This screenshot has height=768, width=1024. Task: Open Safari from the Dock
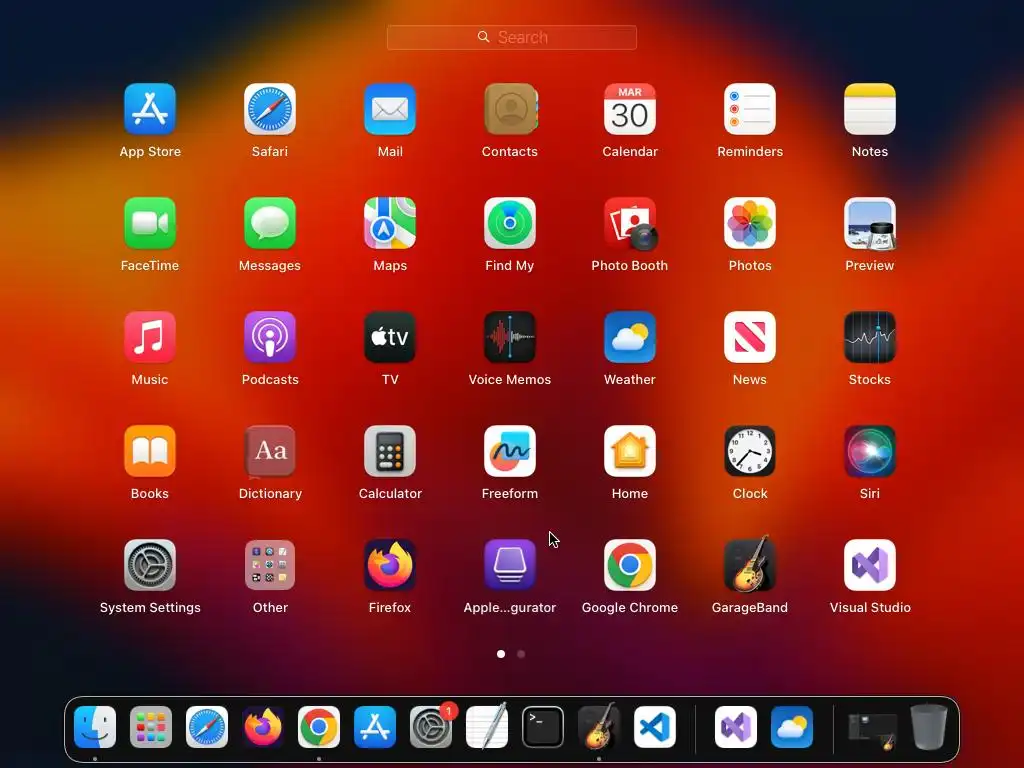tap(207, 727)
